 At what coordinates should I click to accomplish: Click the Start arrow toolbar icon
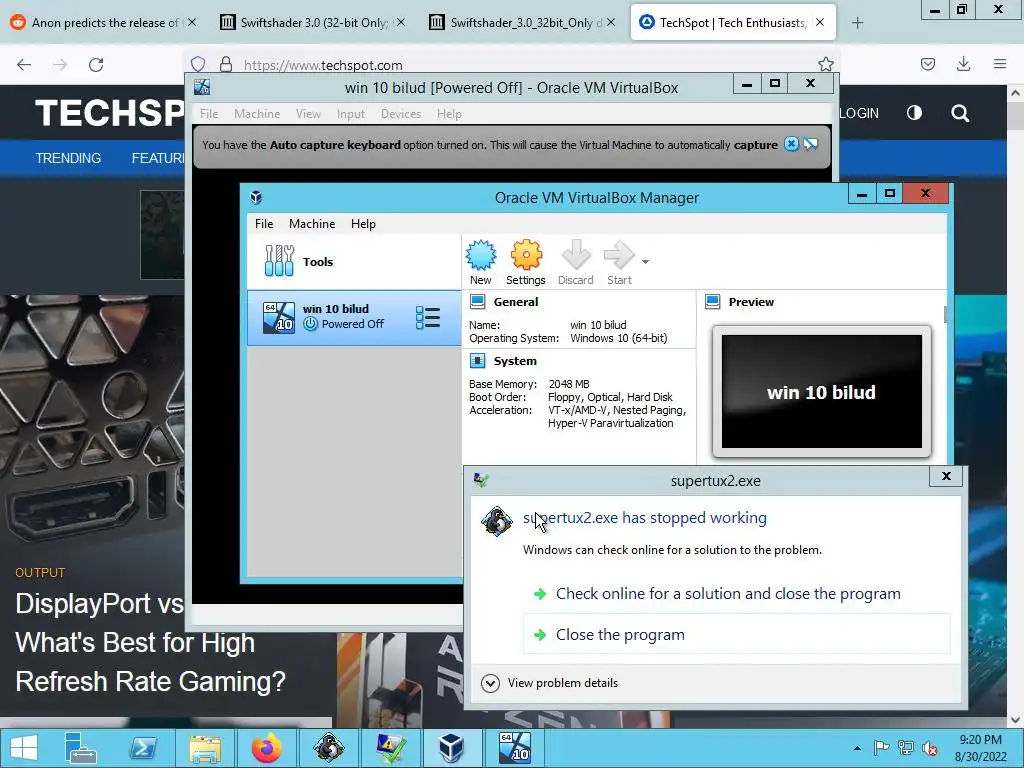[619, 262]
